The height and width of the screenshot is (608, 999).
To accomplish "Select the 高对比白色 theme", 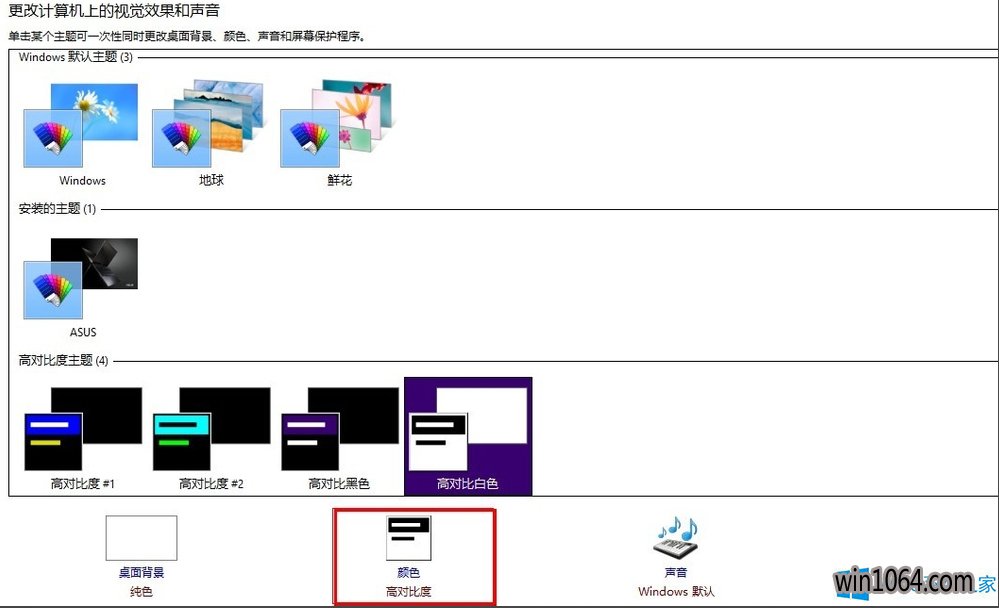I will pyautogui.click(x=468, y=436).
